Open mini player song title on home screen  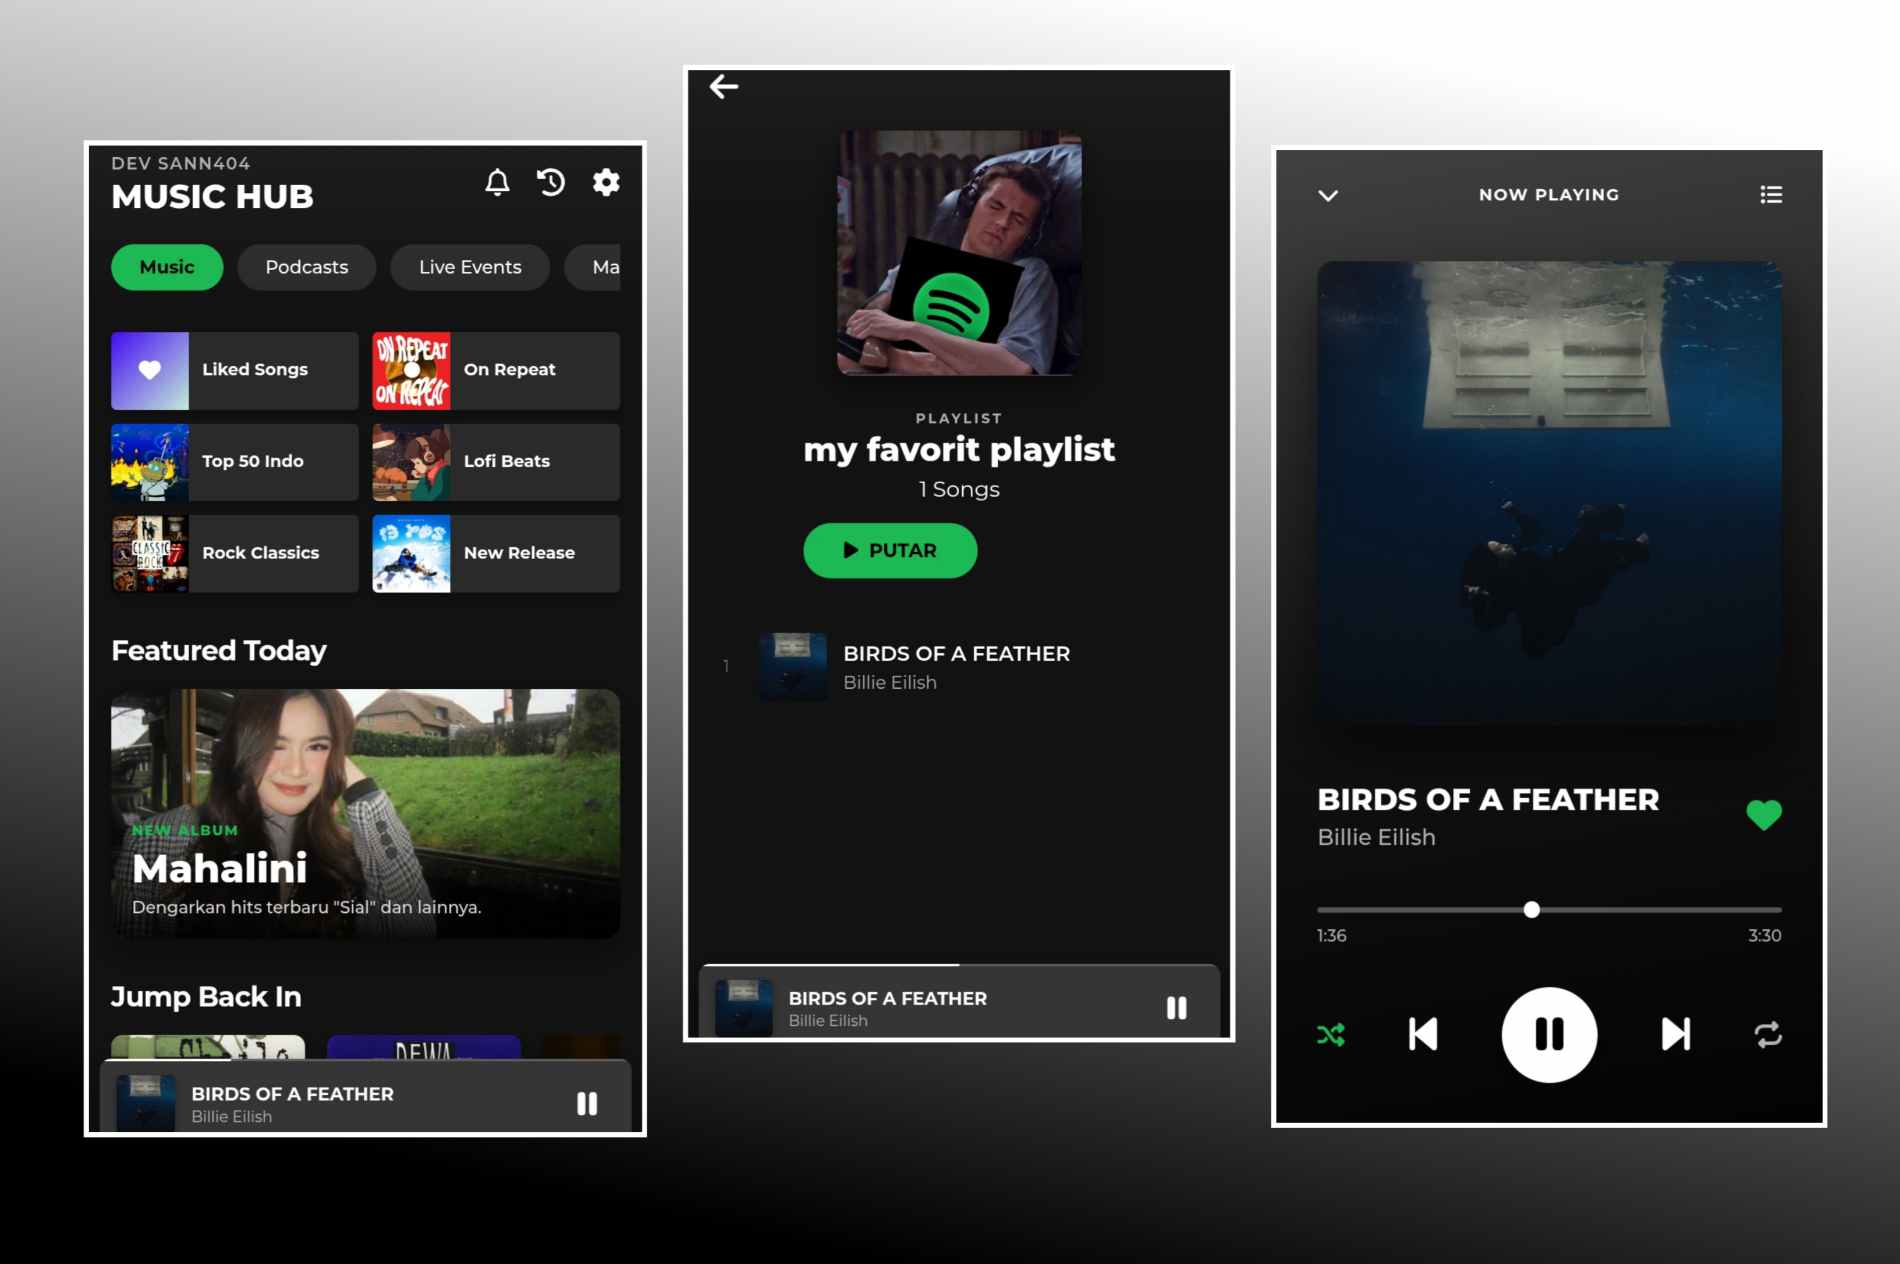click(292, 1094)
